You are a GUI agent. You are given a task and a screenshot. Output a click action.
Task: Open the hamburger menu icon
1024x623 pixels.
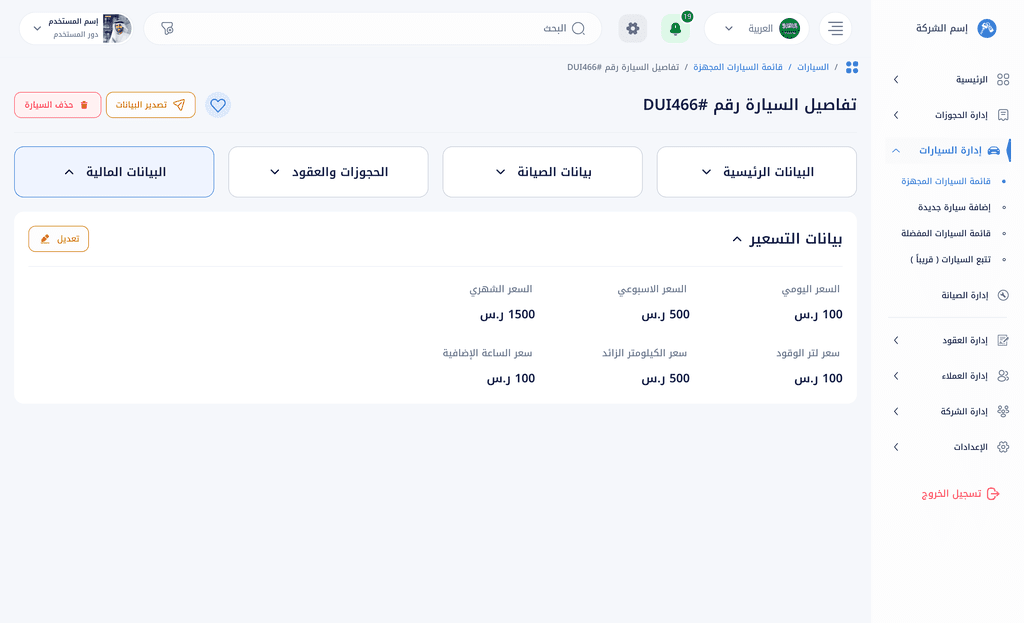point(835,29)
